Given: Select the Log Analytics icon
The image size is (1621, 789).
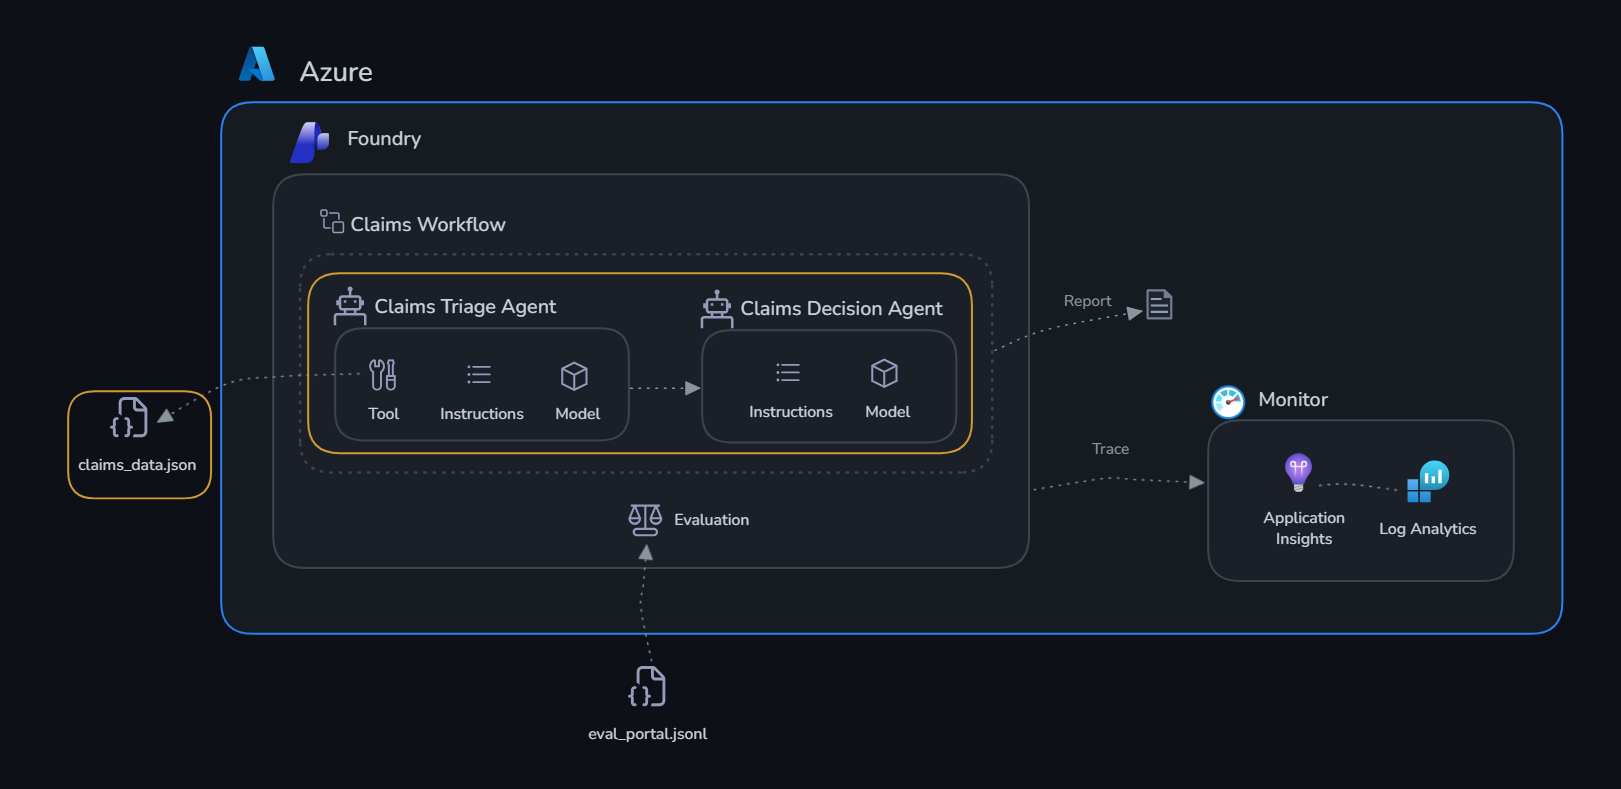Looking at the screenshot, I should pos(1428,481).
